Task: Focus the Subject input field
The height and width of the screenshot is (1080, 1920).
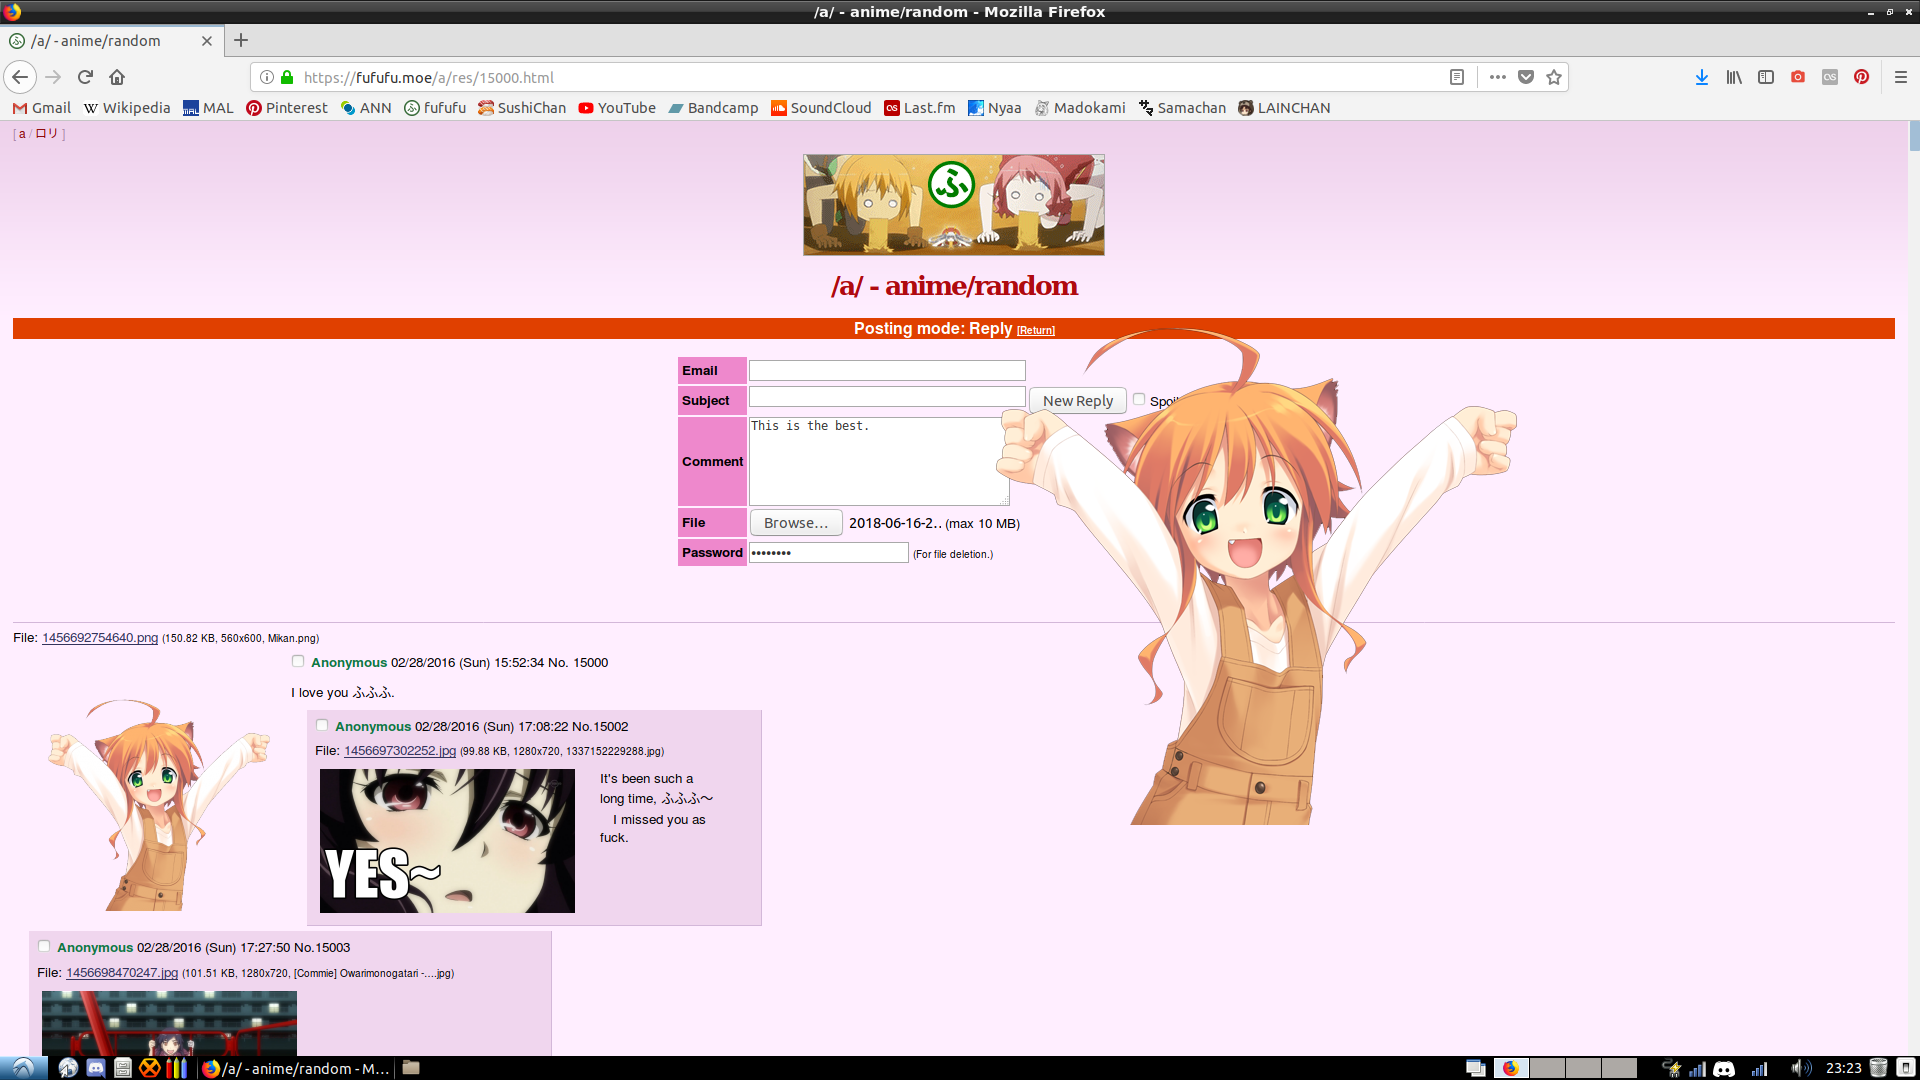Action: 887,397
